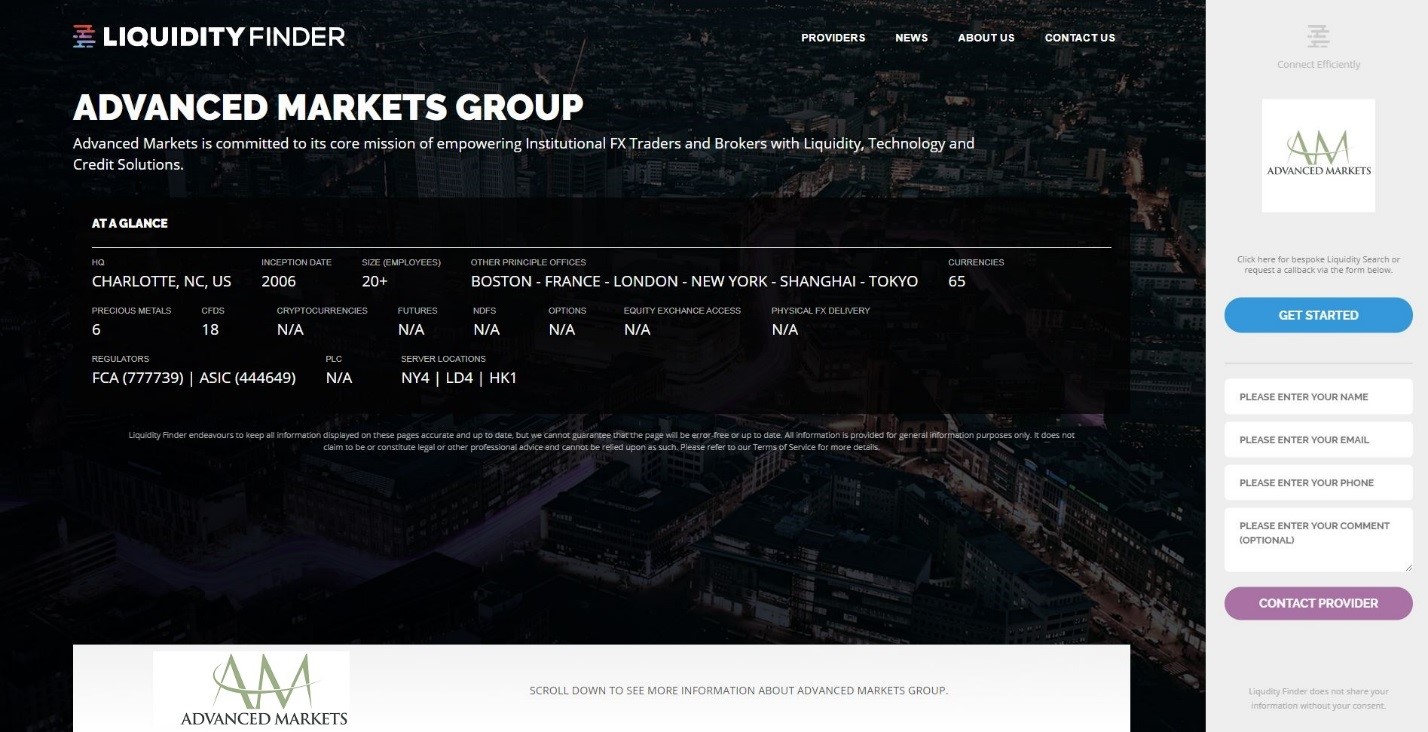
Task: Click the consent notice at sidebar bottom
Action: point(1318,698)
